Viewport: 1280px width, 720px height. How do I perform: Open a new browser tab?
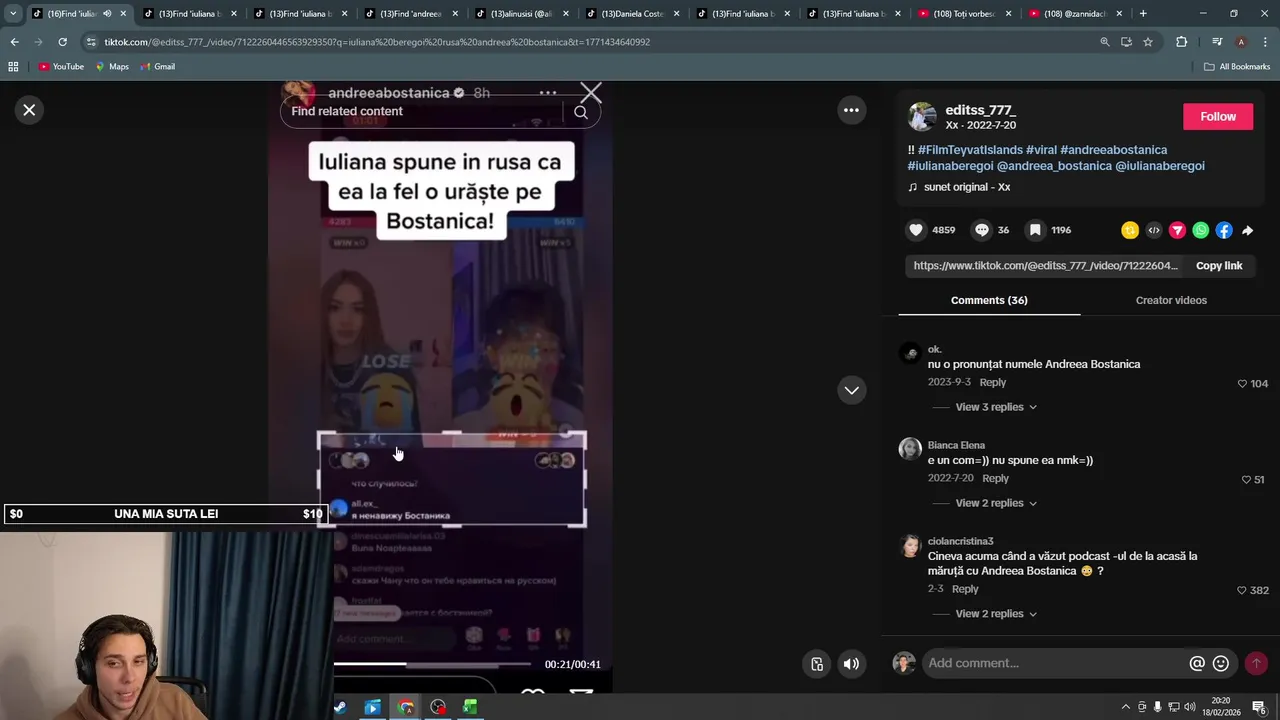pyautogui.click(x=1143, y=14)
